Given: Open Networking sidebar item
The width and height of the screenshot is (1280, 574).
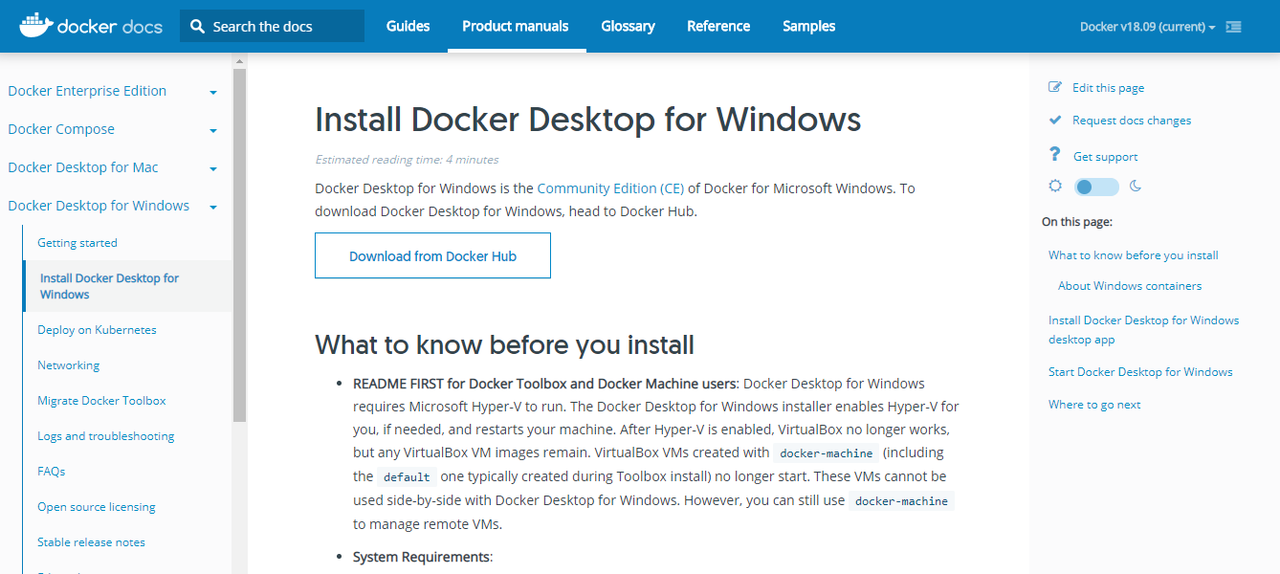Looking at the screenshot, I should (x=68, y=366).
